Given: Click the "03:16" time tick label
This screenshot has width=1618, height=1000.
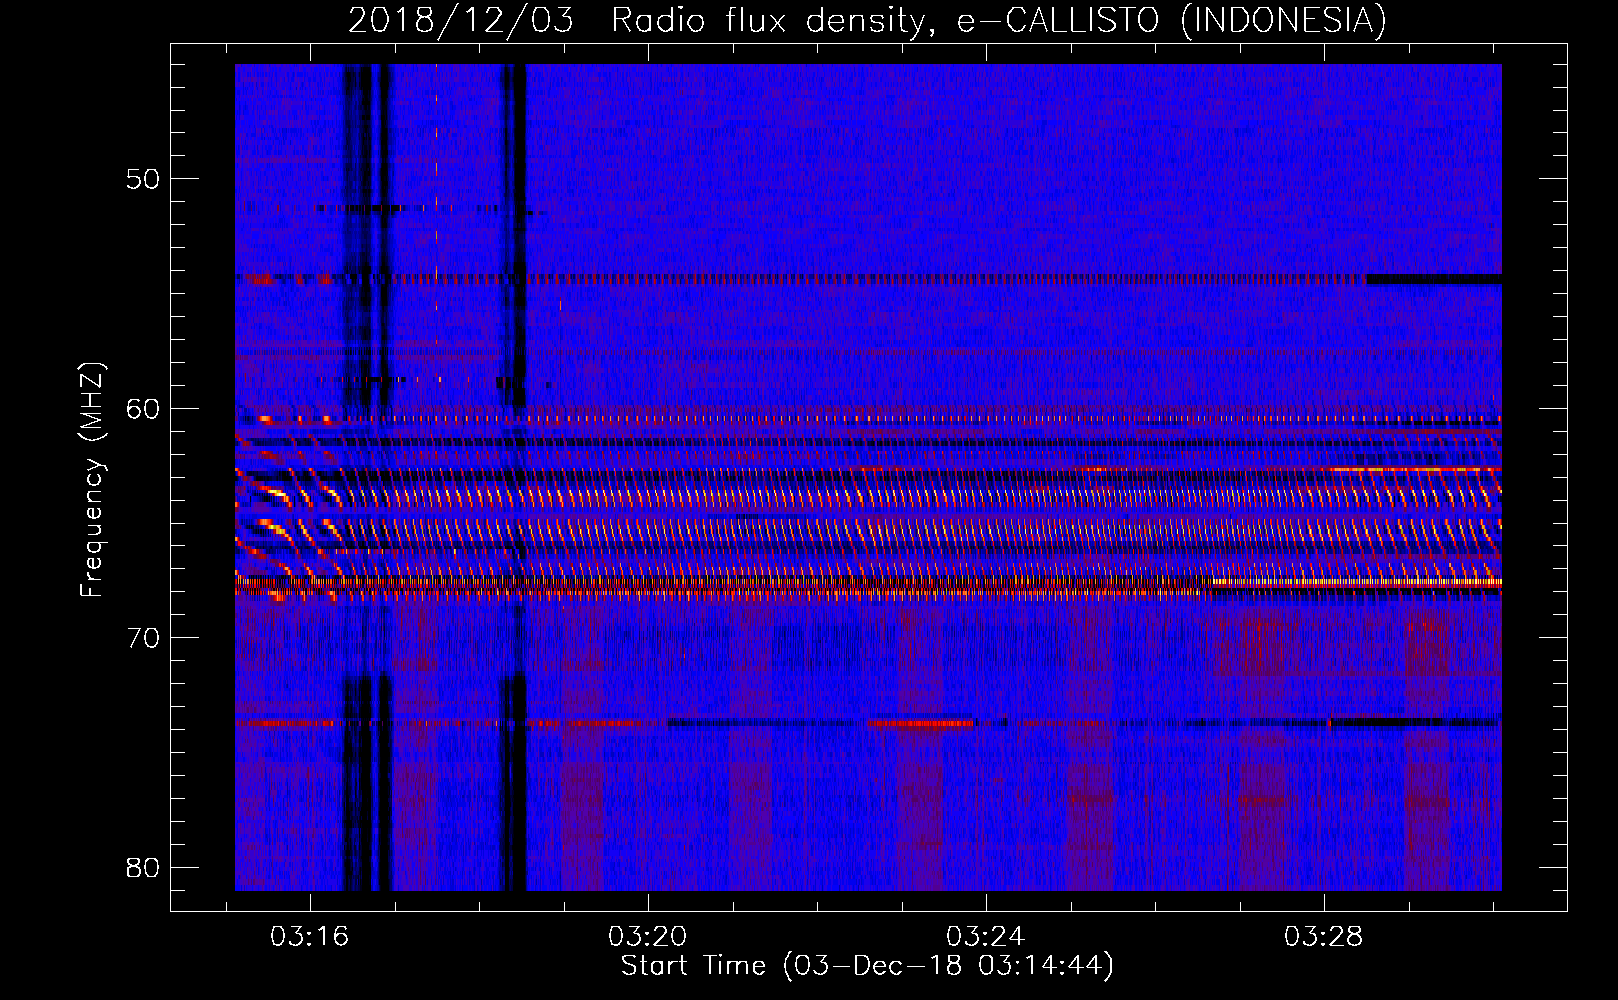Looking at the screenshot, I should (x=310, y=937).
